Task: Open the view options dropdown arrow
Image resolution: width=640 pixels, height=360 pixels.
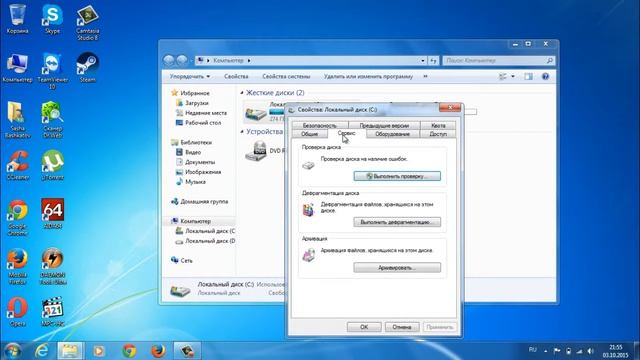Action: point(513,77)
